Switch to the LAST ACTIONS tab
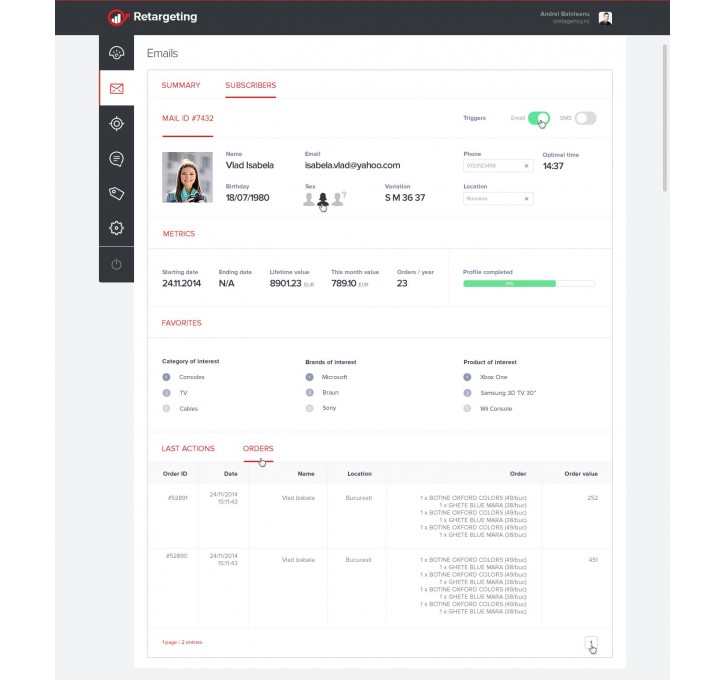The height and width of the screenshot is (680, 725). 188,448
